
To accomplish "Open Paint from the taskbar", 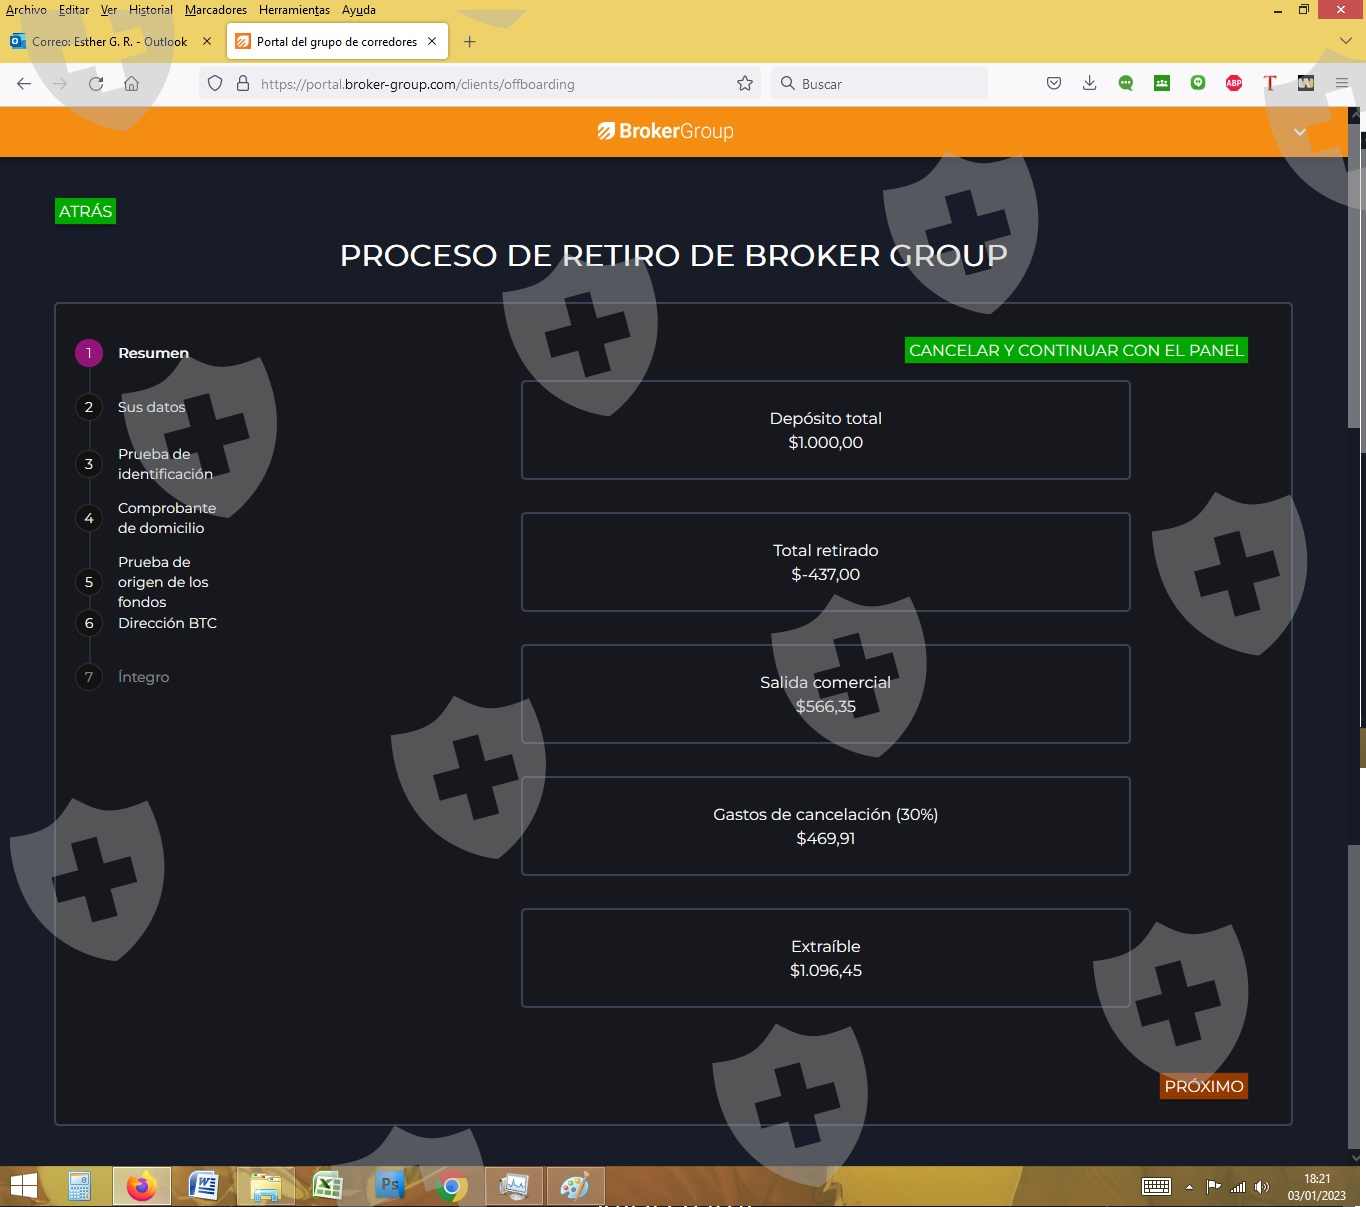I will 575,1187.
